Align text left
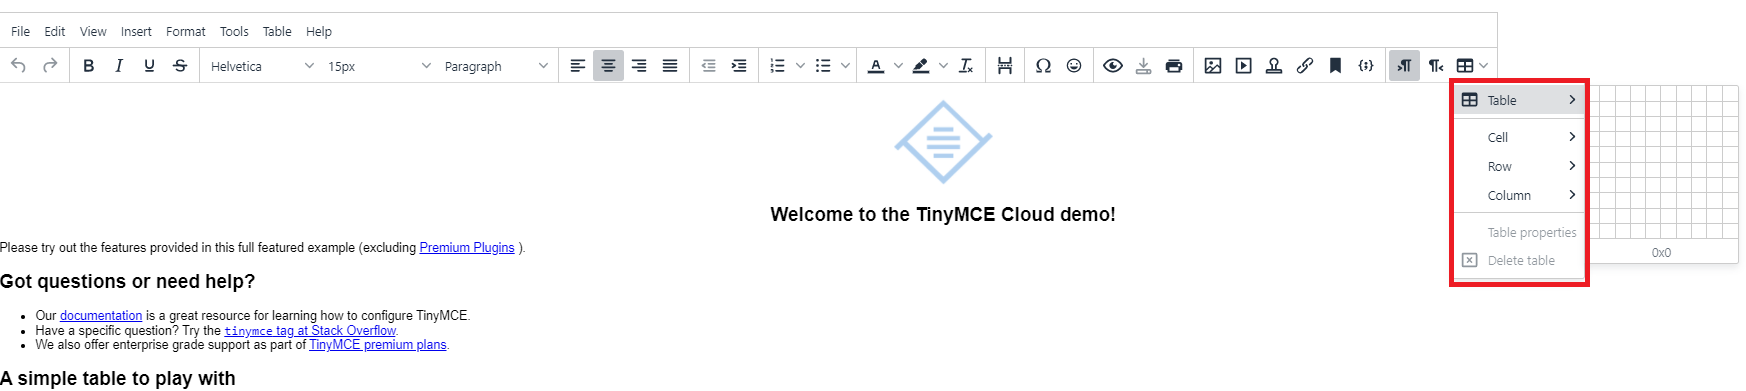 578,66
